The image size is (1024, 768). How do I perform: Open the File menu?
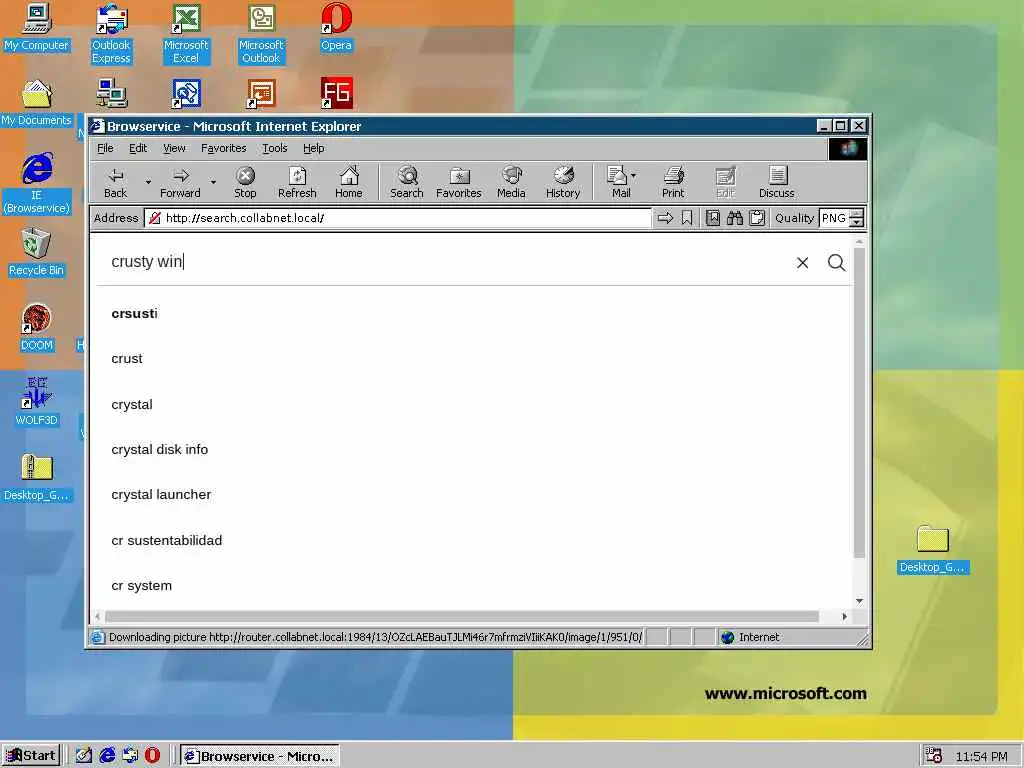pos(105,148)
